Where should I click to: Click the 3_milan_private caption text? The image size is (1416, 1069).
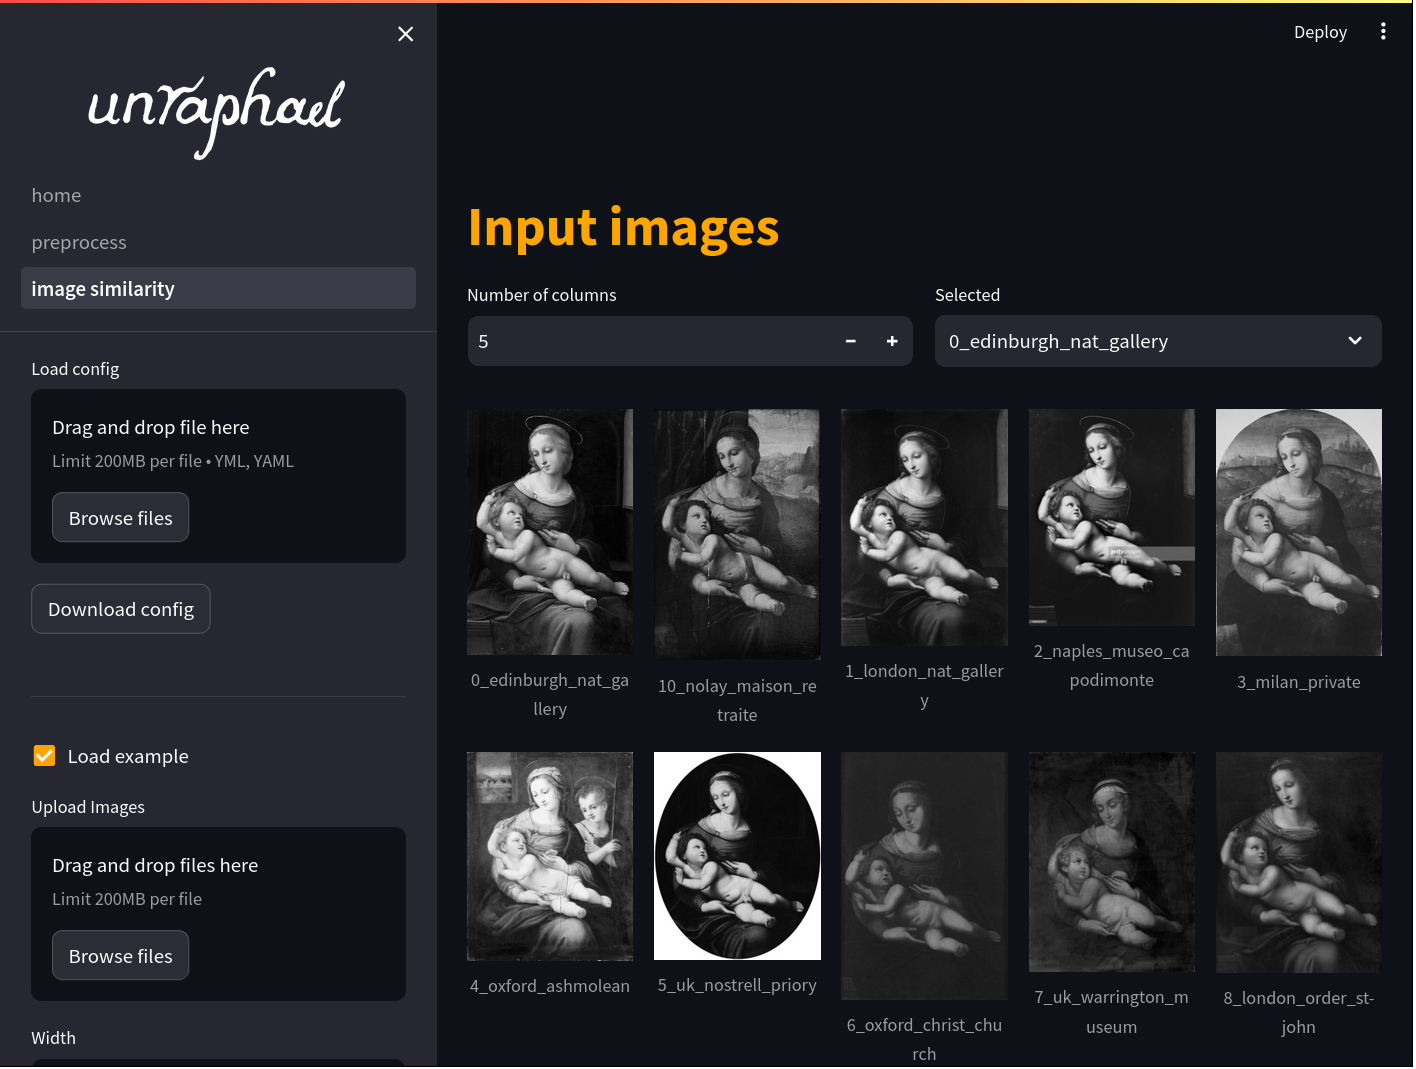(1300, 683)
